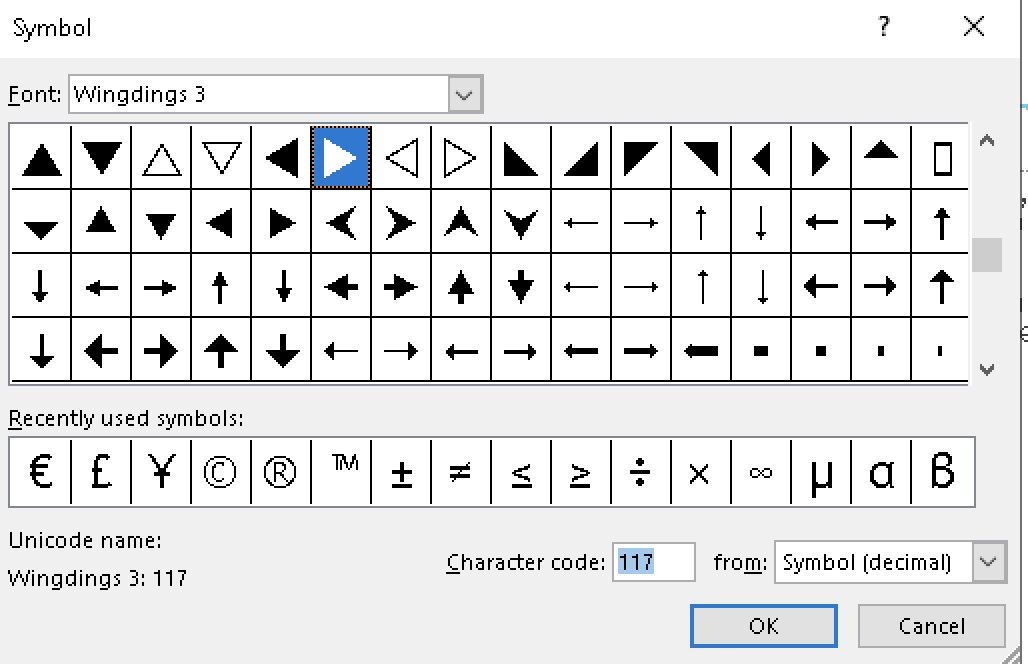Select the Pound sterling recent symbol

pyautogui.click(x=100, y=472)
